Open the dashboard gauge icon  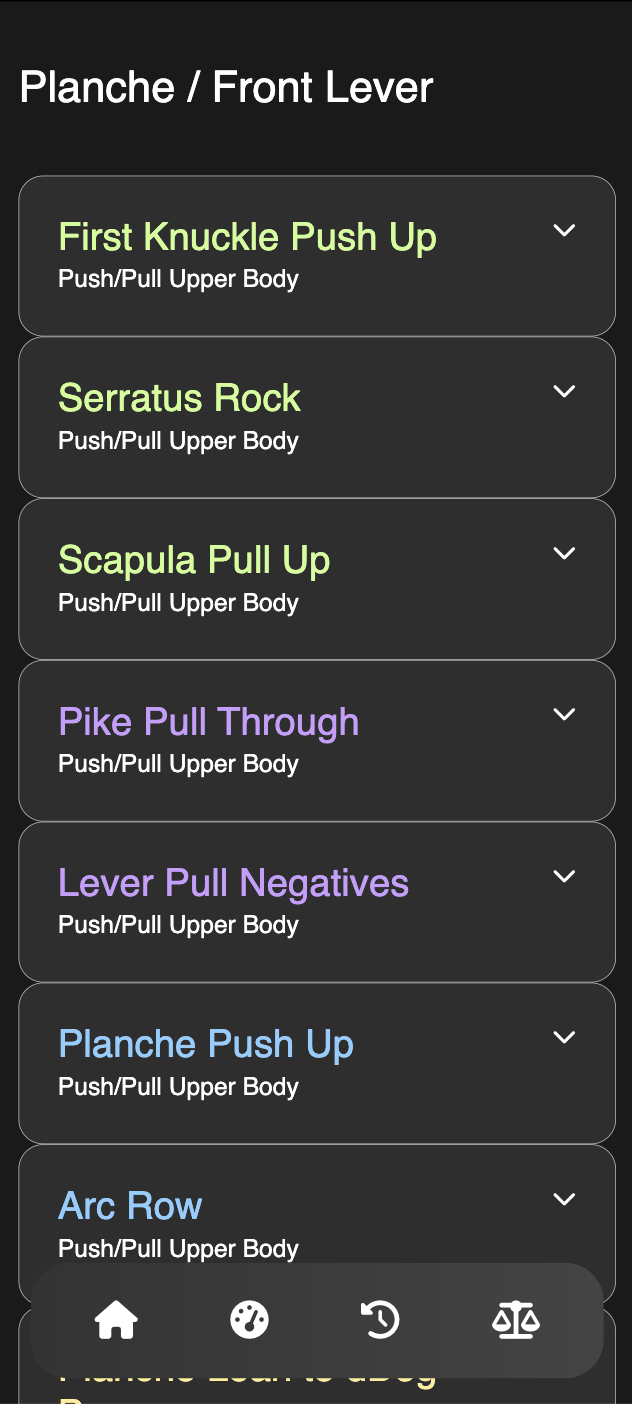coord(249,1321)
